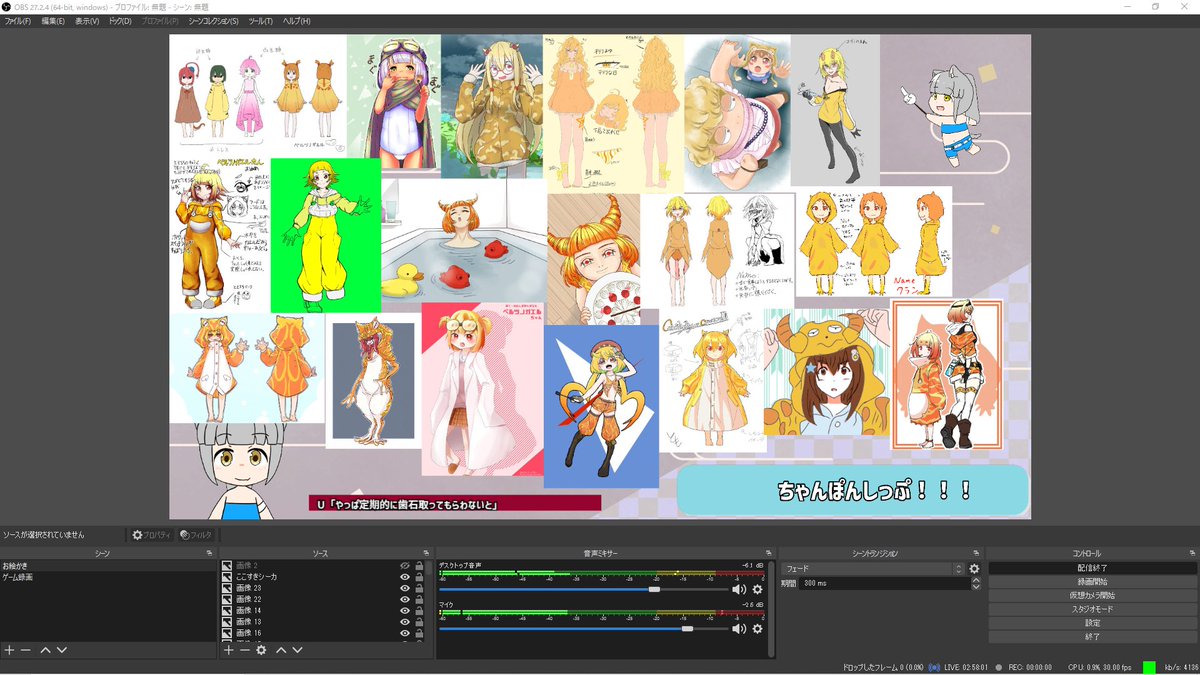Undock the 音声ミキサー panel popout icon

[770, 553]
